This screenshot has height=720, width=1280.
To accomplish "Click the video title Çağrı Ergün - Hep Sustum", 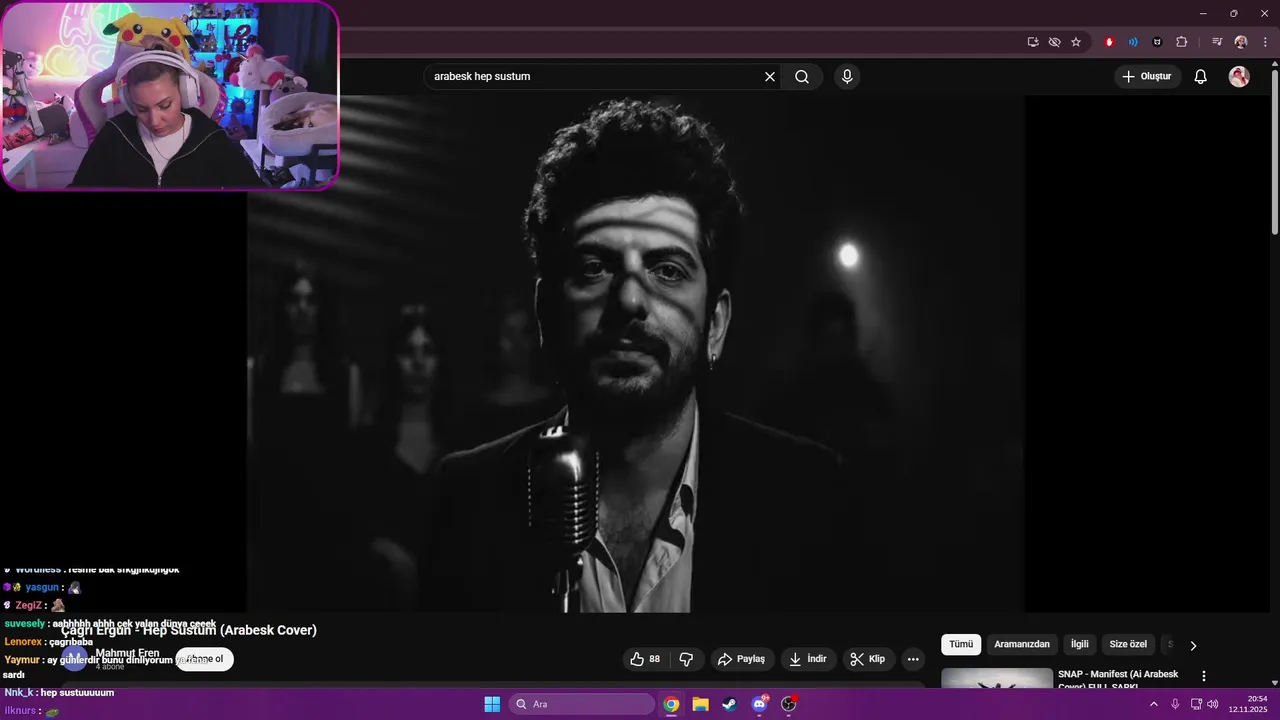I will tap(189, 630).
